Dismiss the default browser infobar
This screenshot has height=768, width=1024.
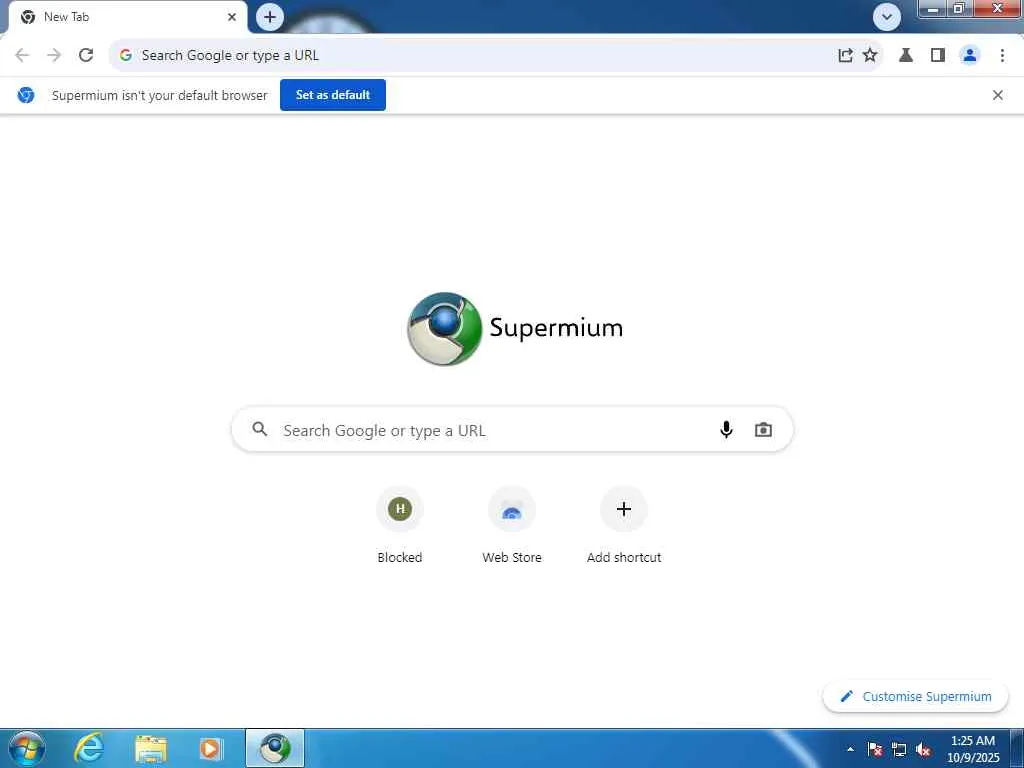(x=998, y=95)
